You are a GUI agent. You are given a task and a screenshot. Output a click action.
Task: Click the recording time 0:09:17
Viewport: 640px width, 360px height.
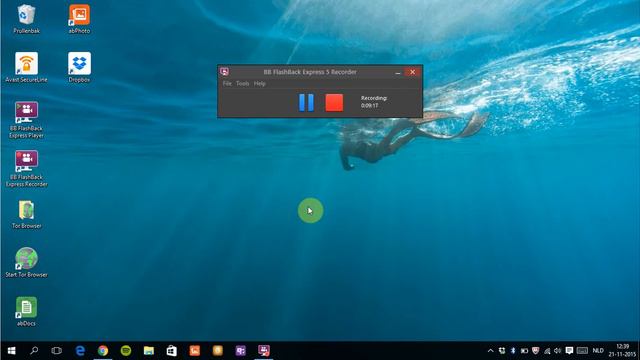coord(369,105)
